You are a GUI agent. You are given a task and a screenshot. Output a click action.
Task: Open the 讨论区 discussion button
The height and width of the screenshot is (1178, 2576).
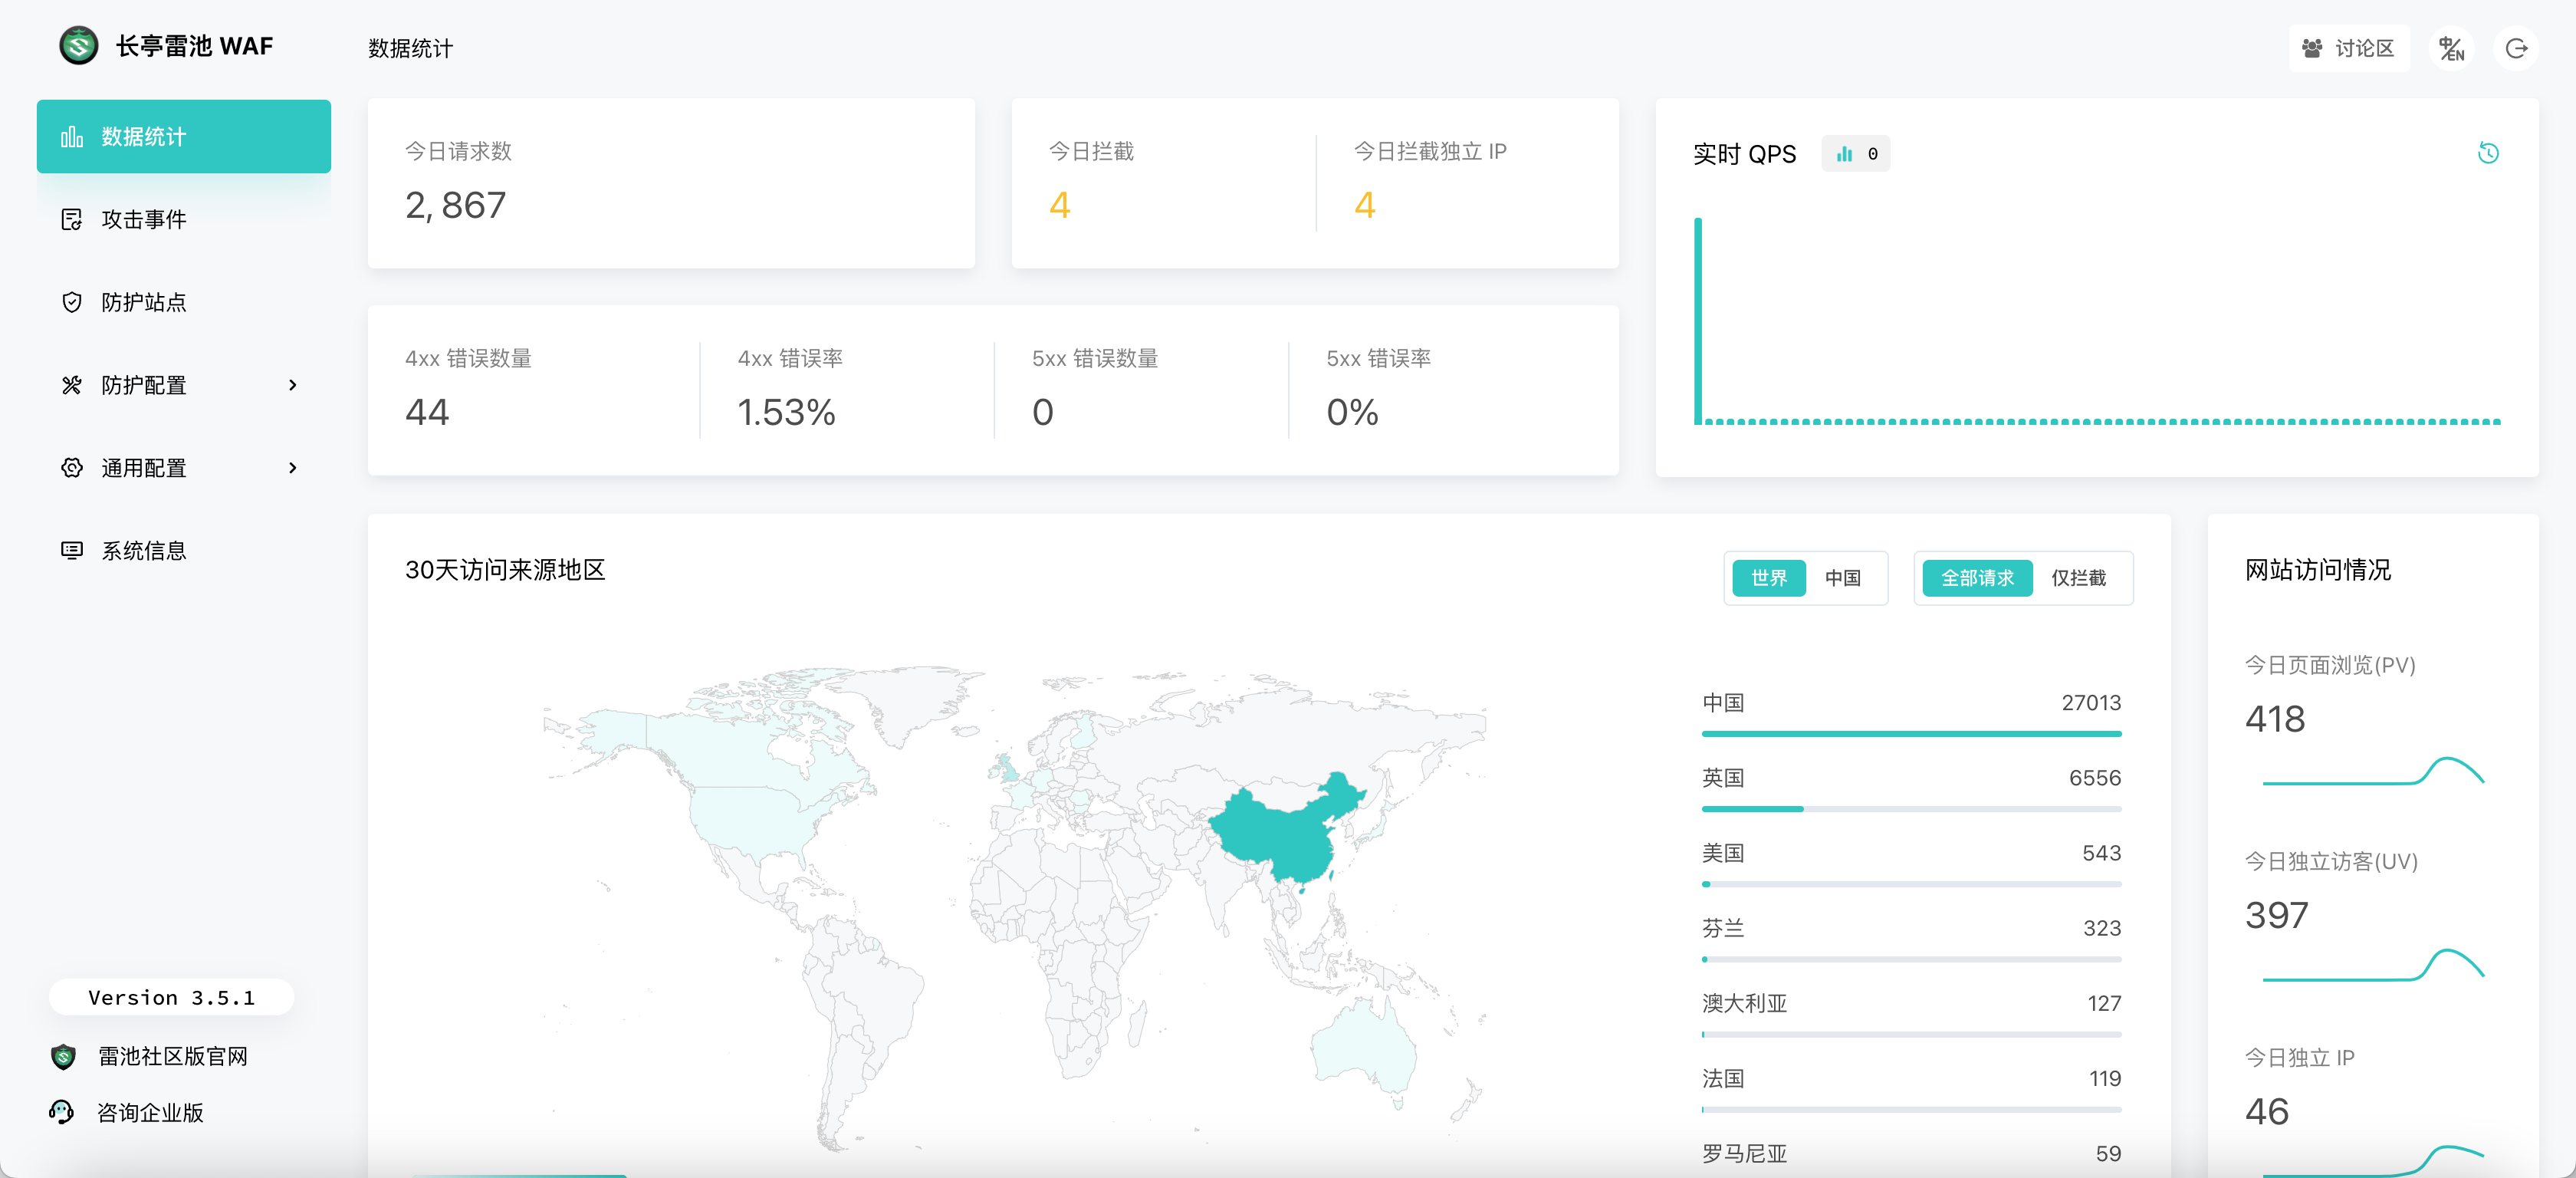coord(2348,48)
